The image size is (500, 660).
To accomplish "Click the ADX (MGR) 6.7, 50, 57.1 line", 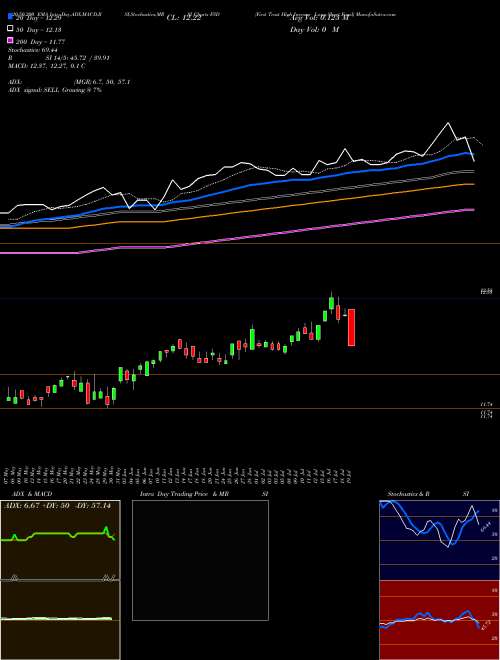I will (x=69, y=82).
